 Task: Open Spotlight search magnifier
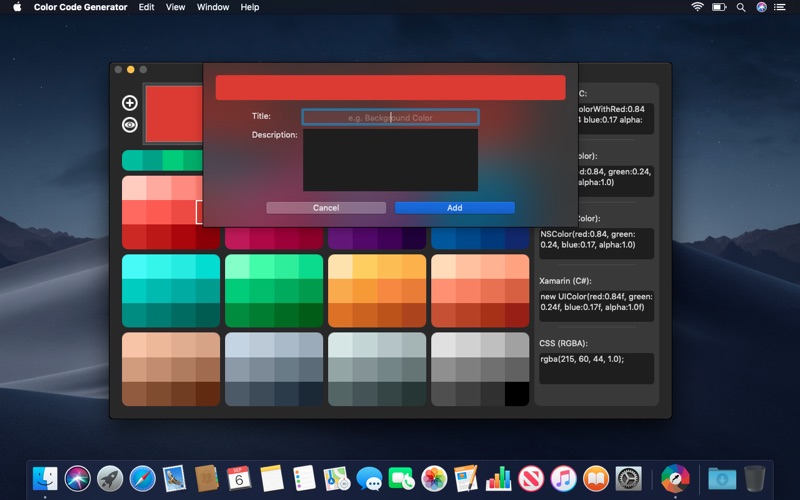tap(741, 7)
